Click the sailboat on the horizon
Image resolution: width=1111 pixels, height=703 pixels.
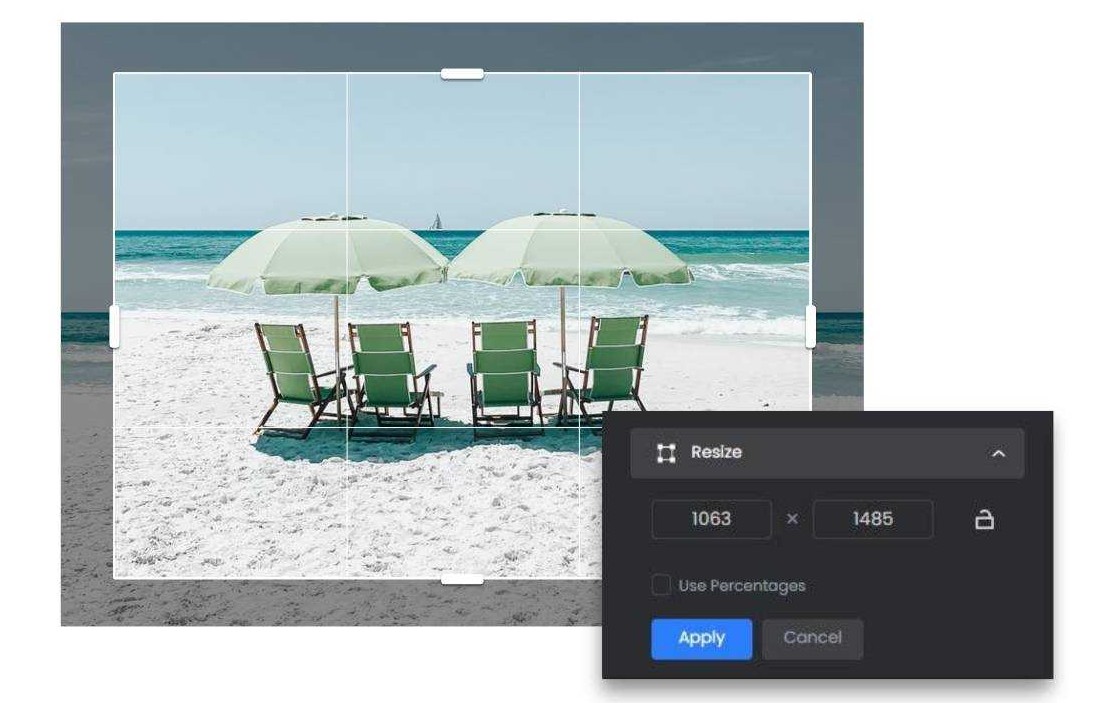(436, 222)
